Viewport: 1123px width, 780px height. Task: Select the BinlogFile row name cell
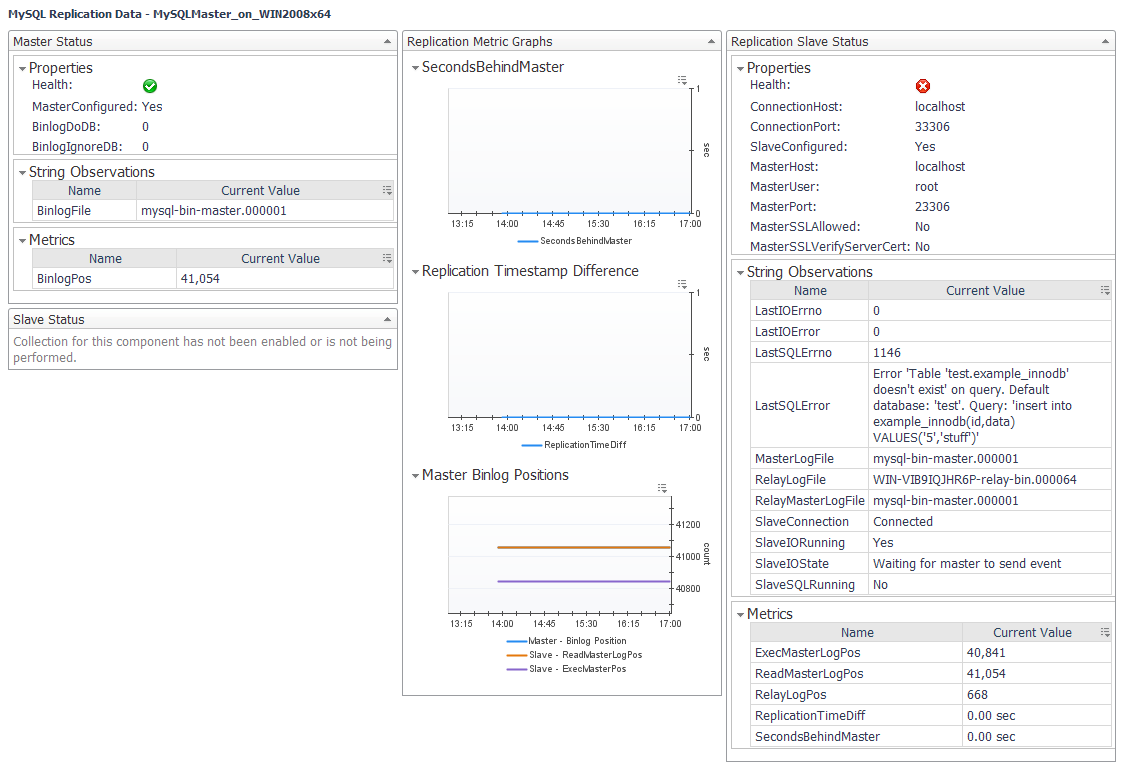[85, 211]
